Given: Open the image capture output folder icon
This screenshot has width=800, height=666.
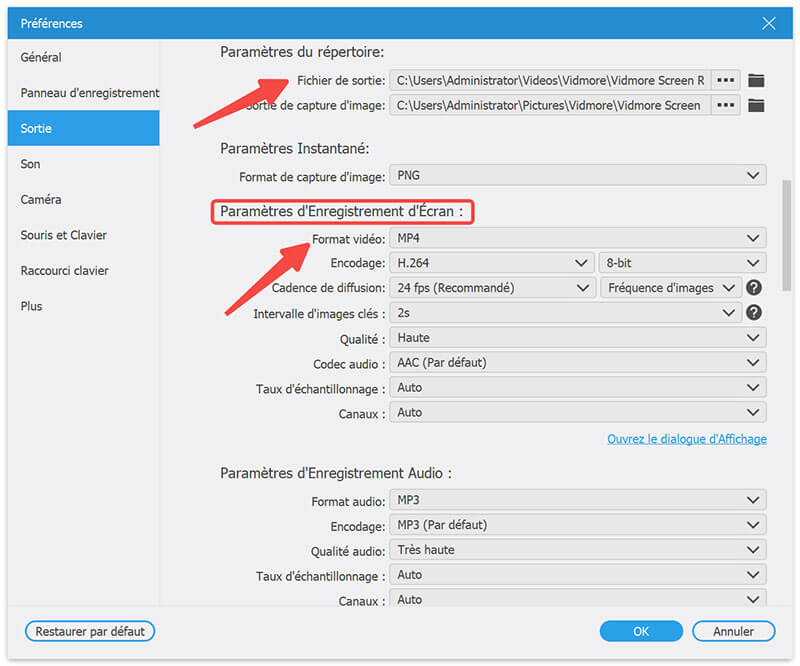Looking at the screenshot, I should click(x=756, y=105).
